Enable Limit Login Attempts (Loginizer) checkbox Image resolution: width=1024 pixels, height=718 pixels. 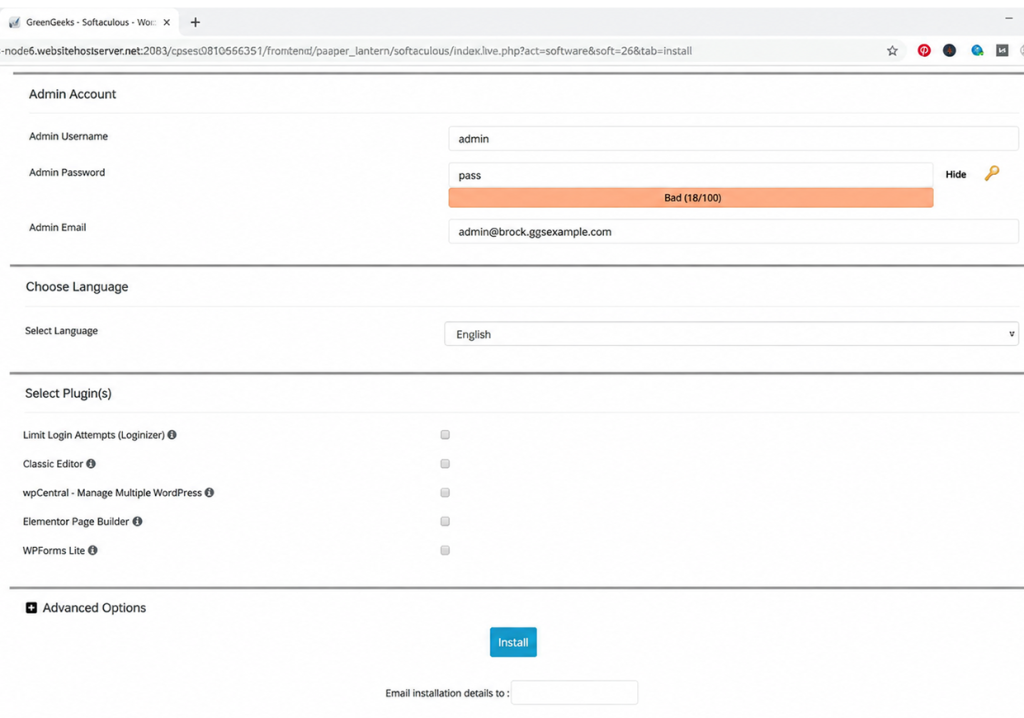[445, 435]
